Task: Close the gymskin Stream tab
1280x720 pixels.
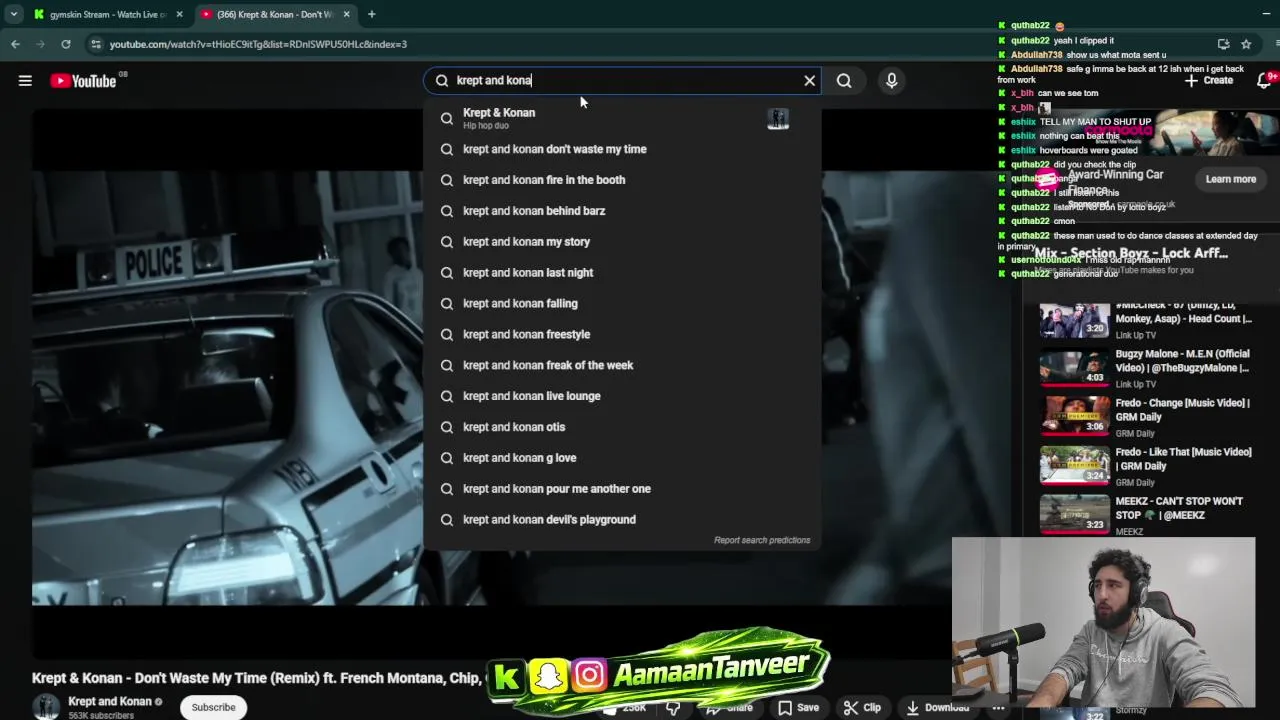Action: 181,14
